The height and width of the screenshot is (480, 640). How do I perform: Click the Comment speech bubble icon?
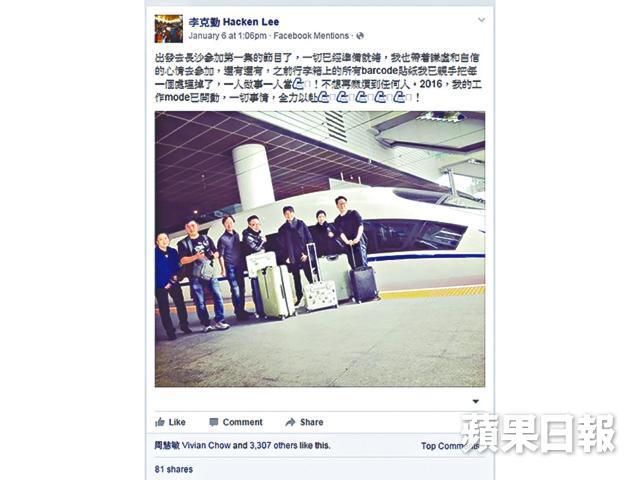(x=213, y=422)
